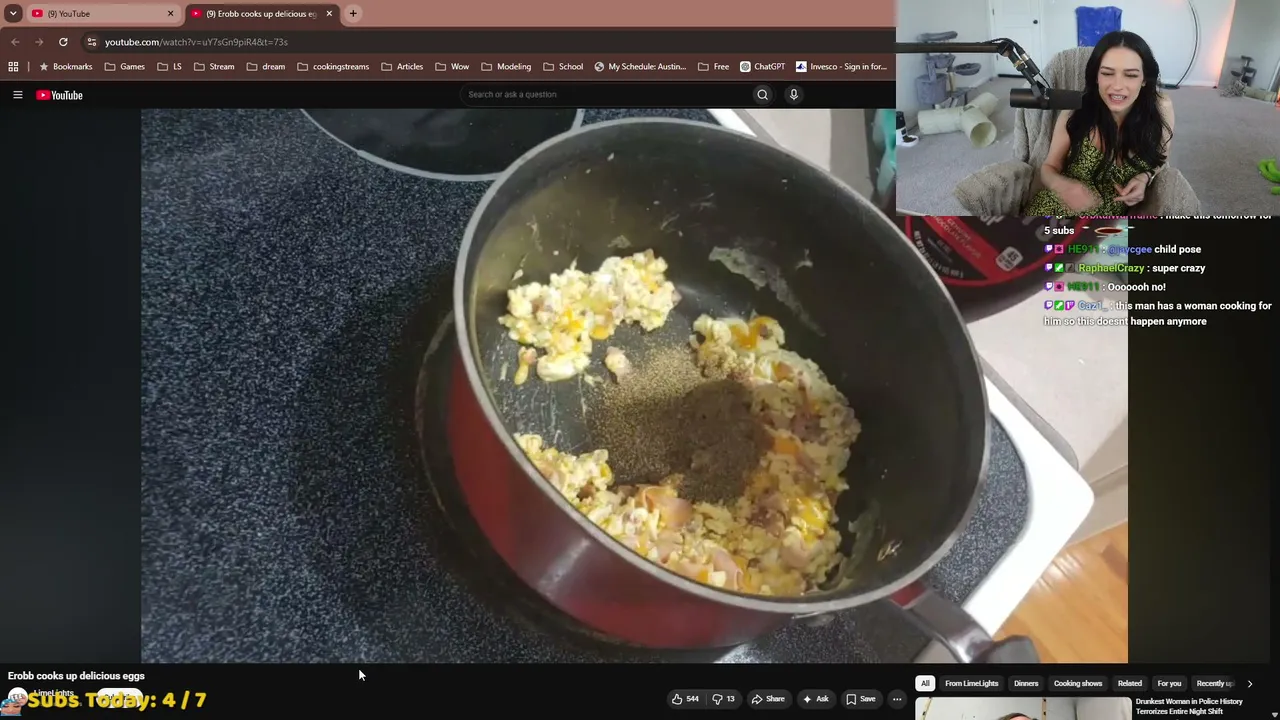The height and width of the screenshot is (720, 1280).
Task: Open the 'My Schedule: Austin...' bookmark
Action: (x=640, y=67)
